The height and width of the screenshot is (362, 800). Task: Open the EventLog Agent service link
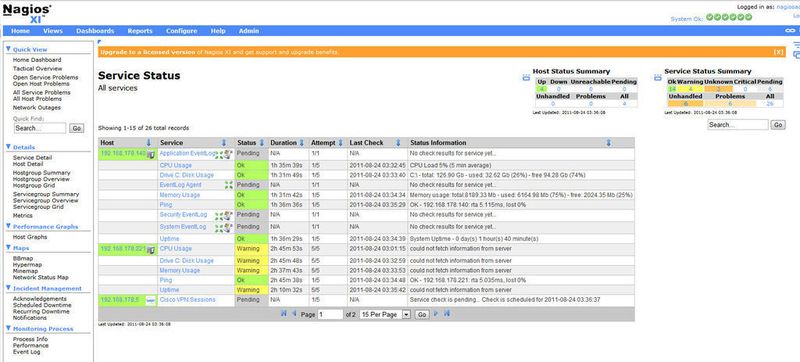pyautogui.click(x=181, y=185)
